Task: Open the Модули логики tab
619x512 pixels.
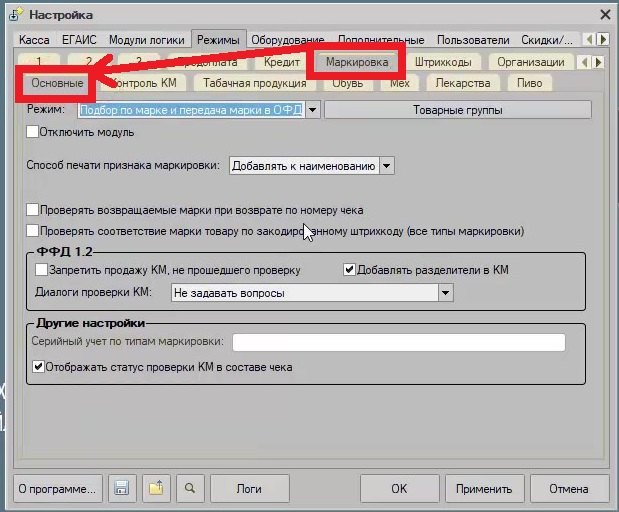Action: [146, 40]
